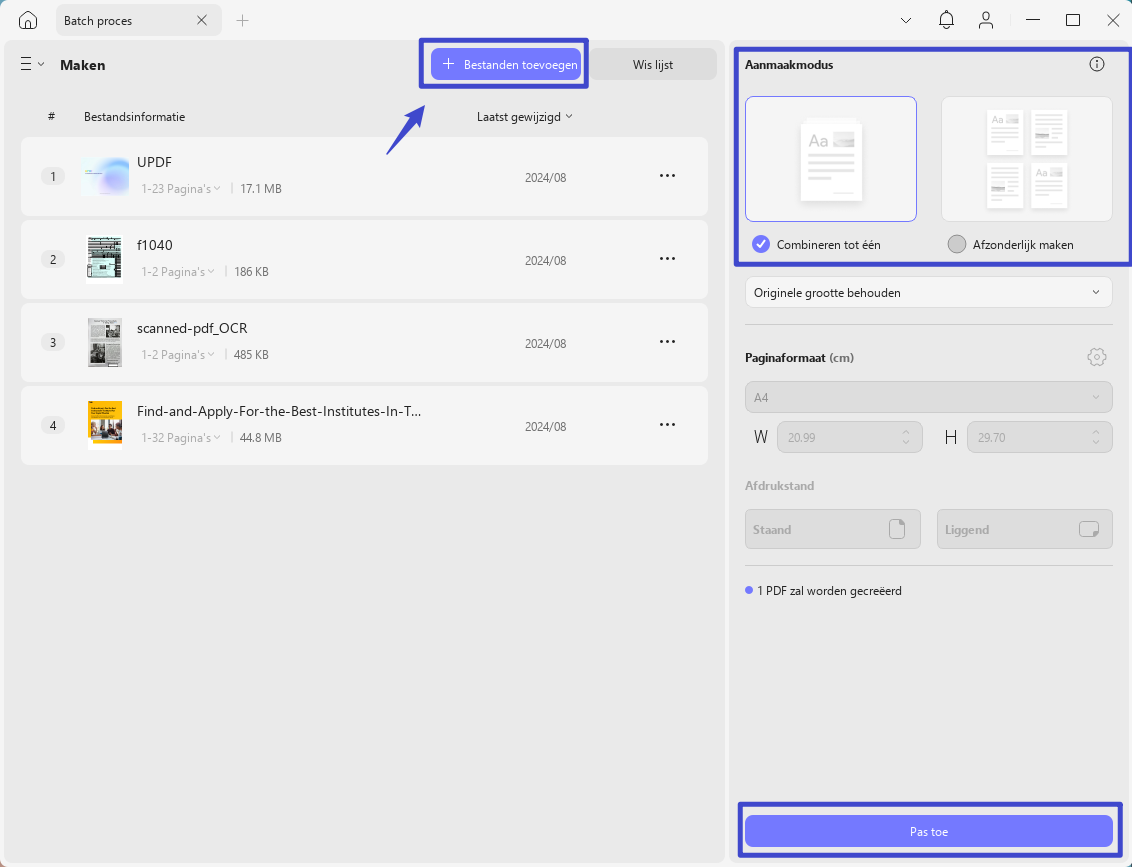Screen dimensions: 1132x867
Task: Show Aanmaakmodus info icon
Action: pos(1097,64)
